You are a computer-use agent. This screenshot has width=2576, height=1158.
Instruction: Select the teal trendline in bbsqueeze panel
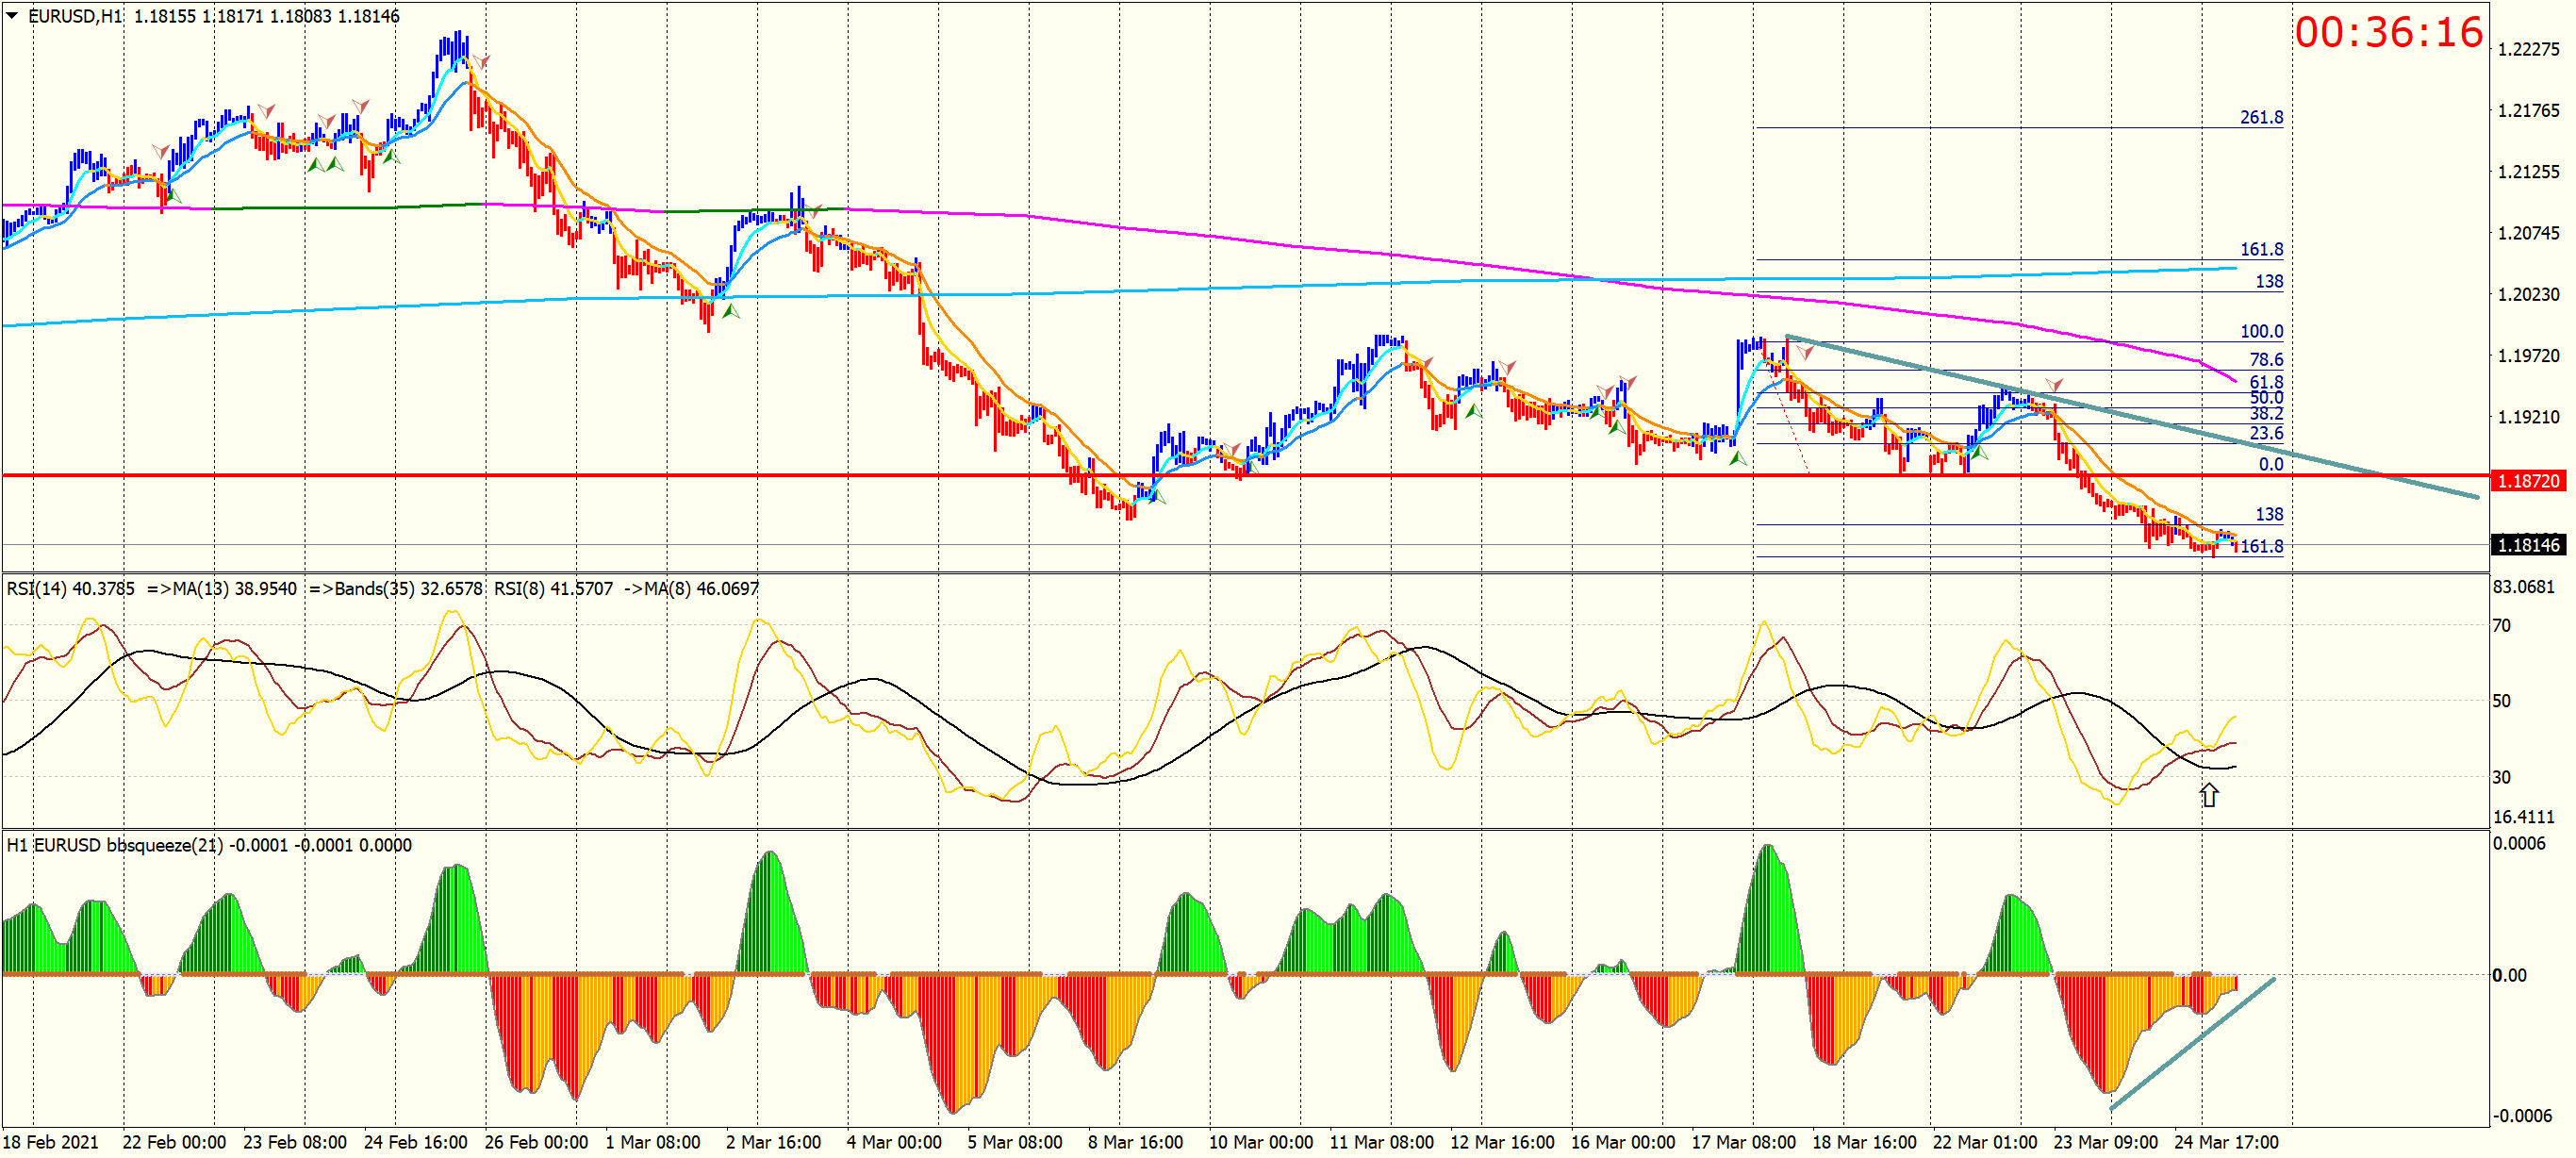[x=2192, y=1043]
